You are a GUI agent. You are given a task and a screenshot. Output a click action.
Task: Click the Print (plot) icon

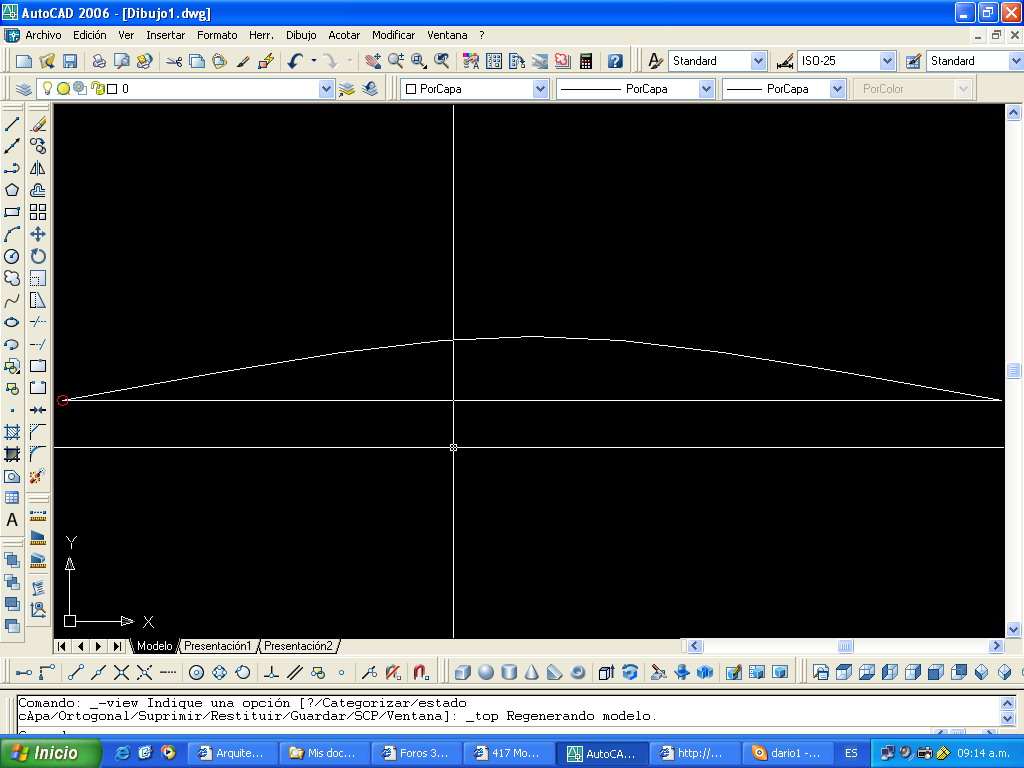pyautogui.click(x=99, y=61)
